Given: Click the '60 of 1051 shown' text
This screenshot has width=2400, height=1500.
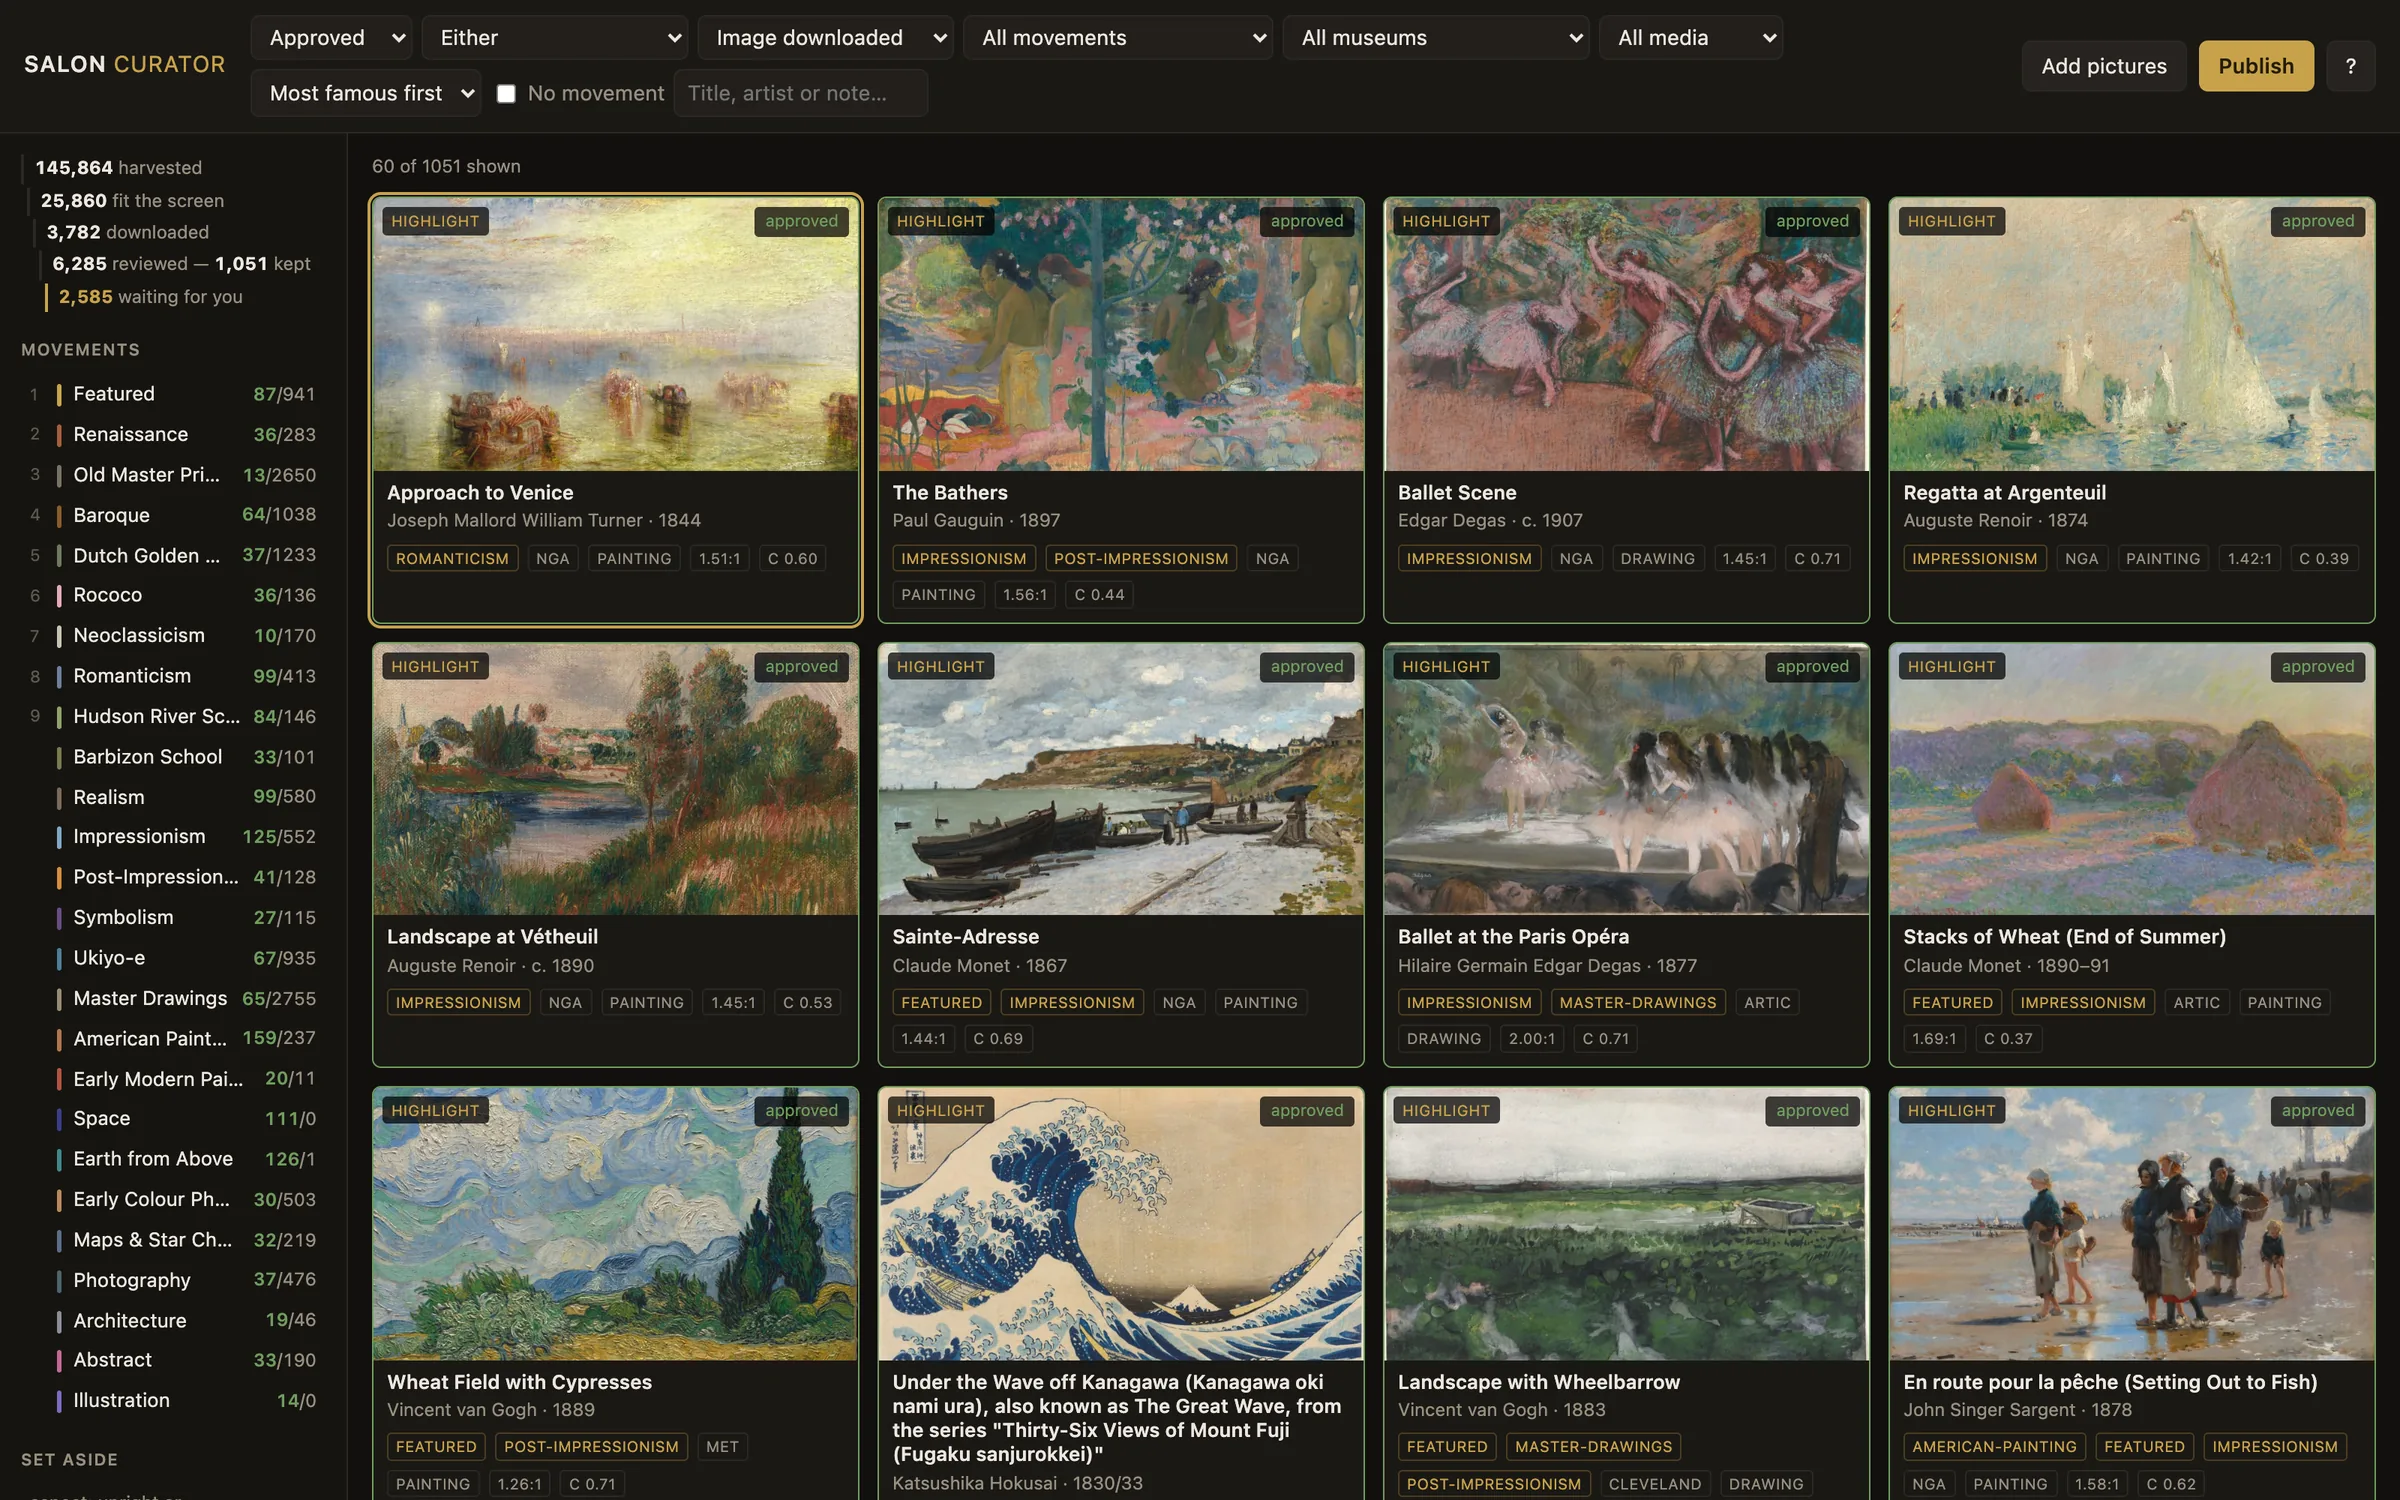Looking at the screenshot, I should [x=446, y=166].
